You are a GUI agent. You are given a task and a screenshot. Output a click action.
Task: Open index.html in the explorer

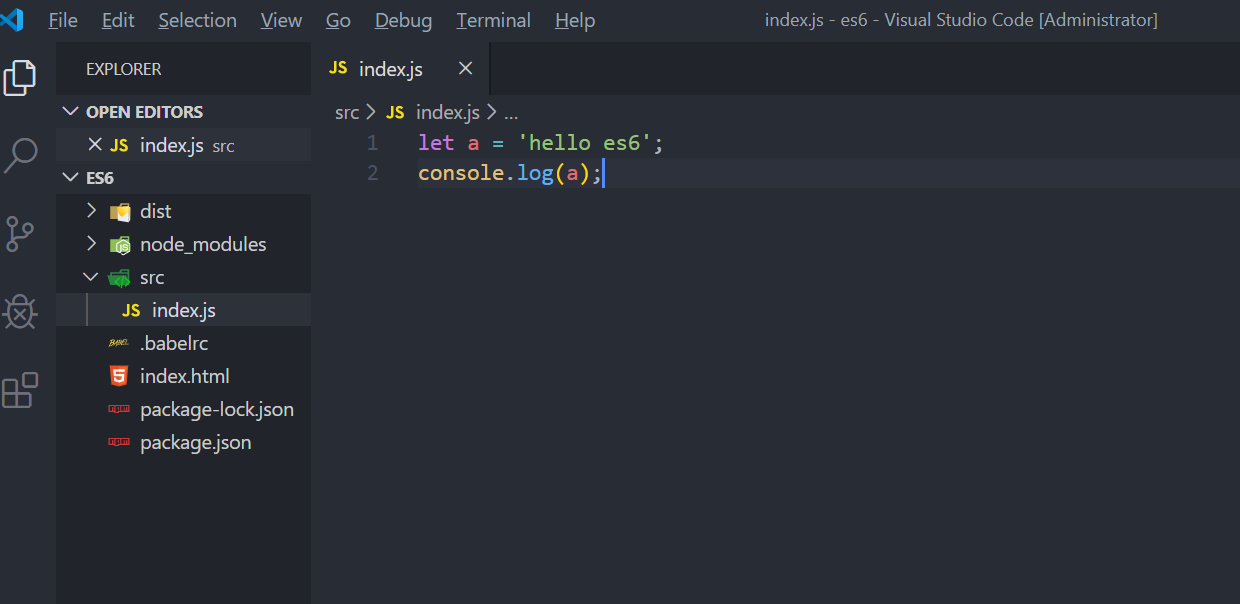[184, 376]
